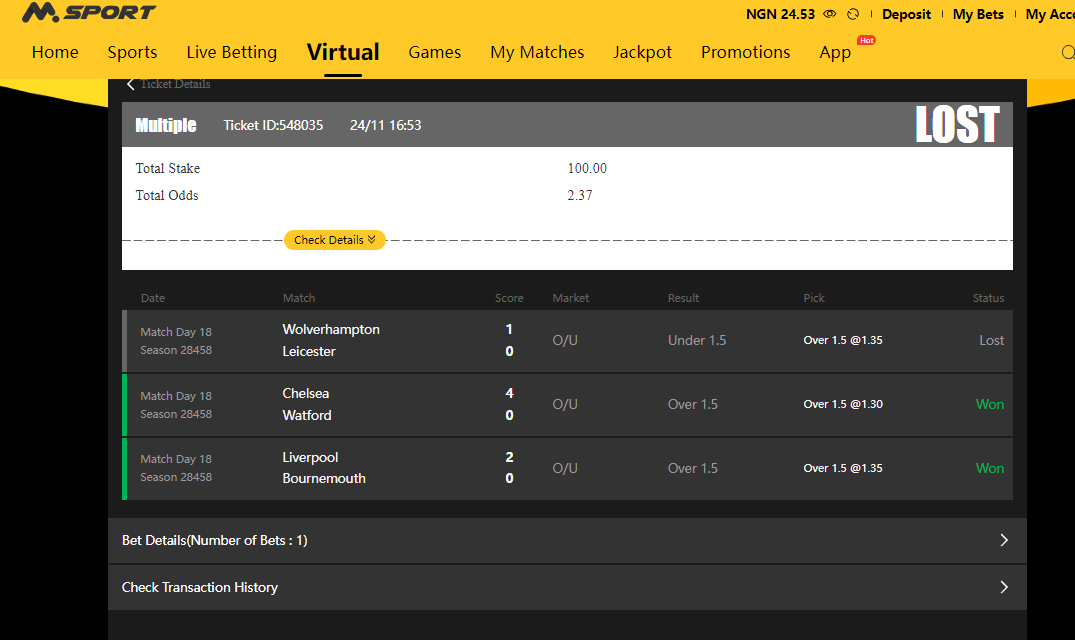Select the Wolverhampton vs Leicester match row
The image size is (1075, 640).
tap(566, 341)
